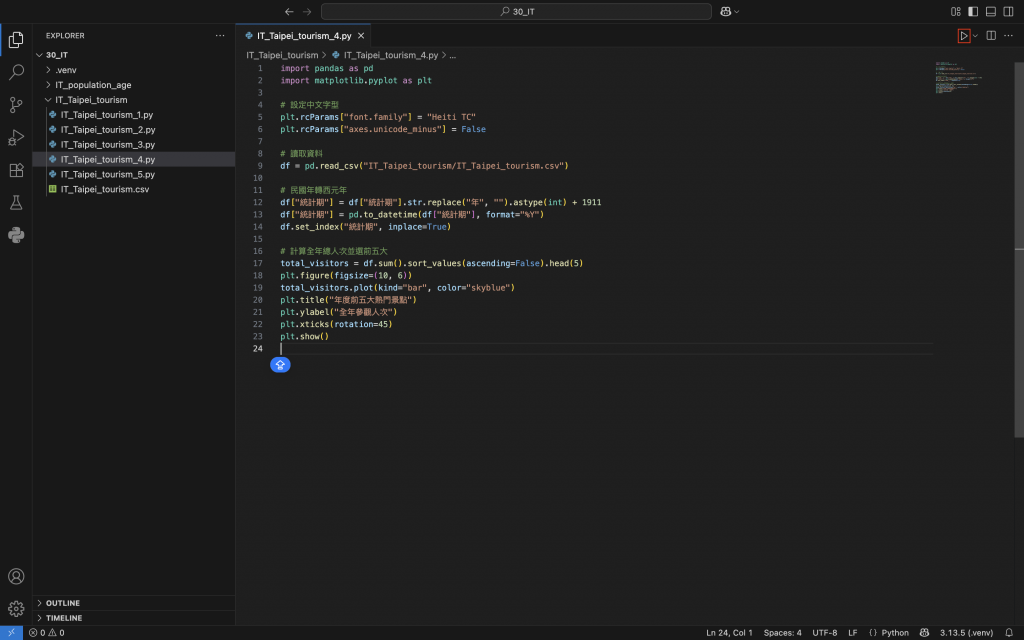1024x640 pixels.
Task: Toggle the primary side bar visibility
Action: point(973,11)
